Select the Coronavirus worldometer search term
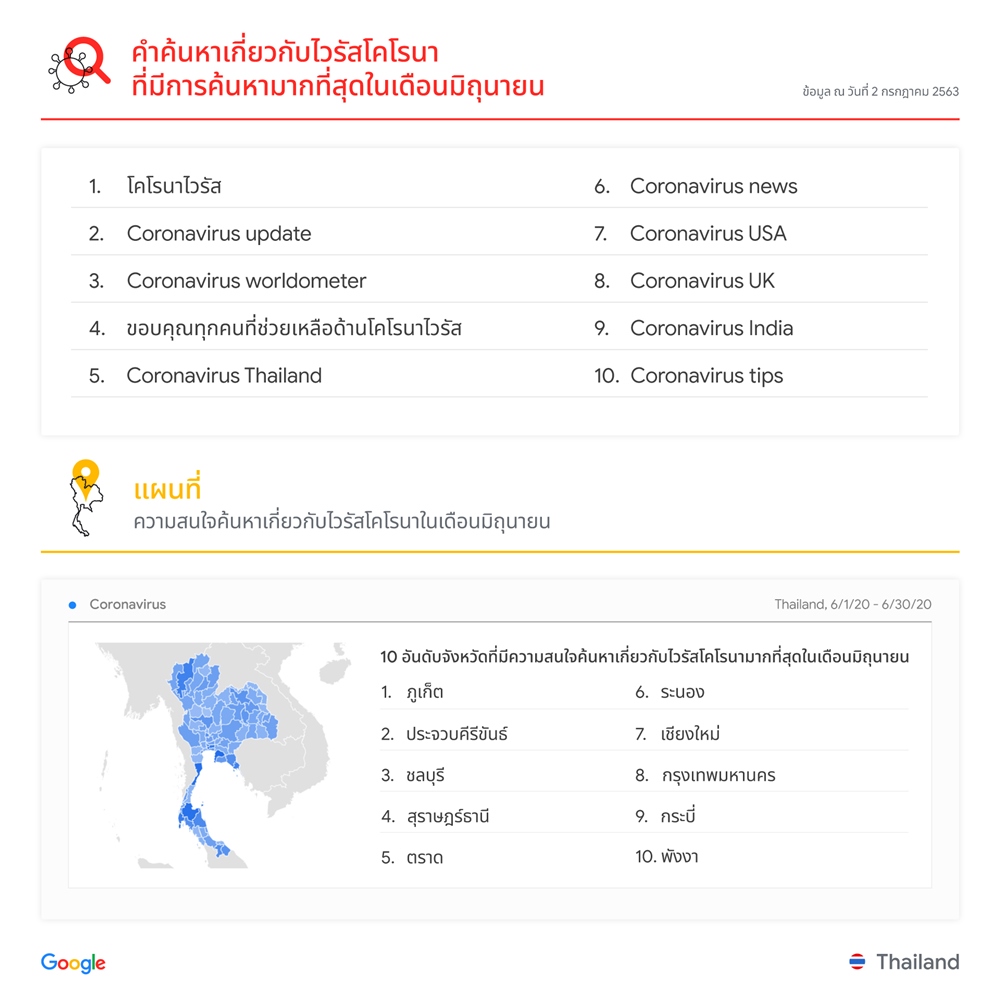The width and height of the screenshot is (1000, 1000). coord(246,281)
